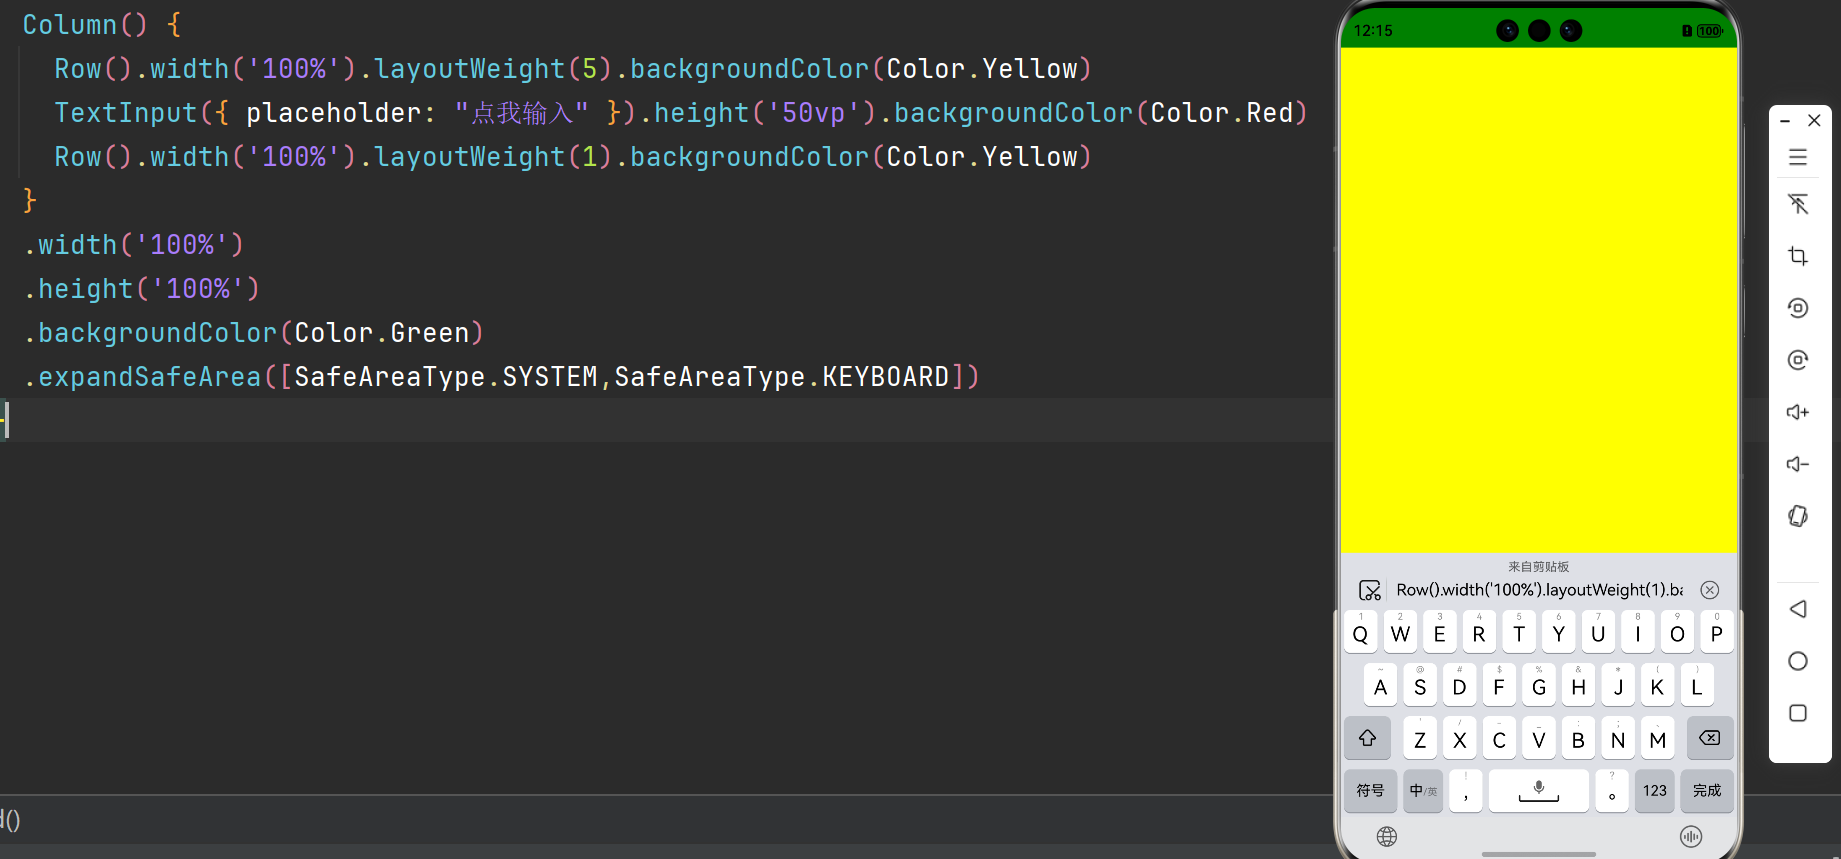
Task: Increase the emulator volume
Action: 1798,412
